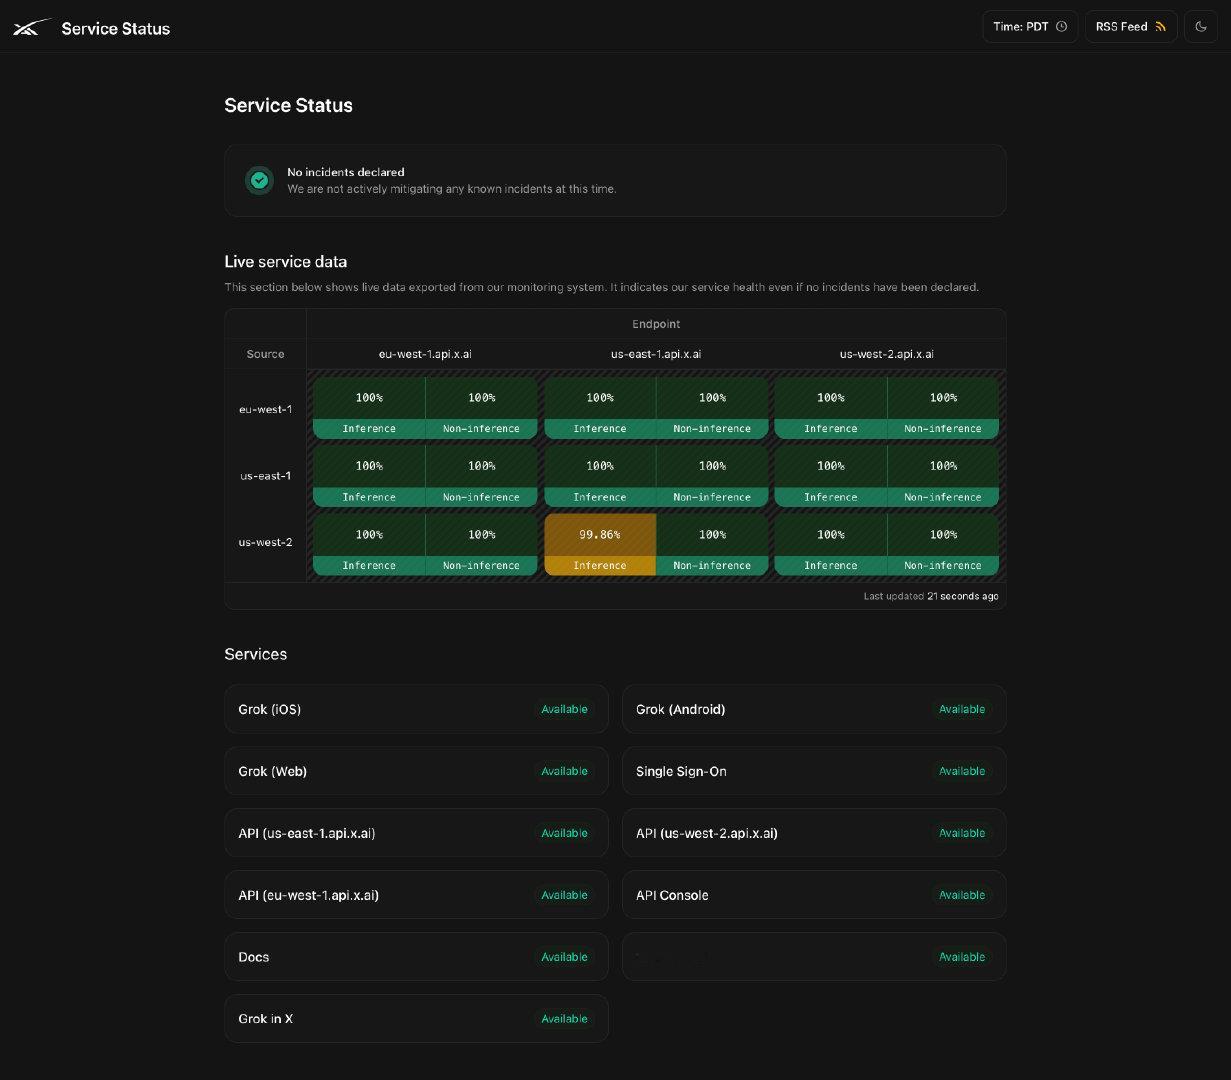Click the Endpoint table header
Image resolution: width=1231 pixels, height=1080 pixels.
tap(656, 324)
